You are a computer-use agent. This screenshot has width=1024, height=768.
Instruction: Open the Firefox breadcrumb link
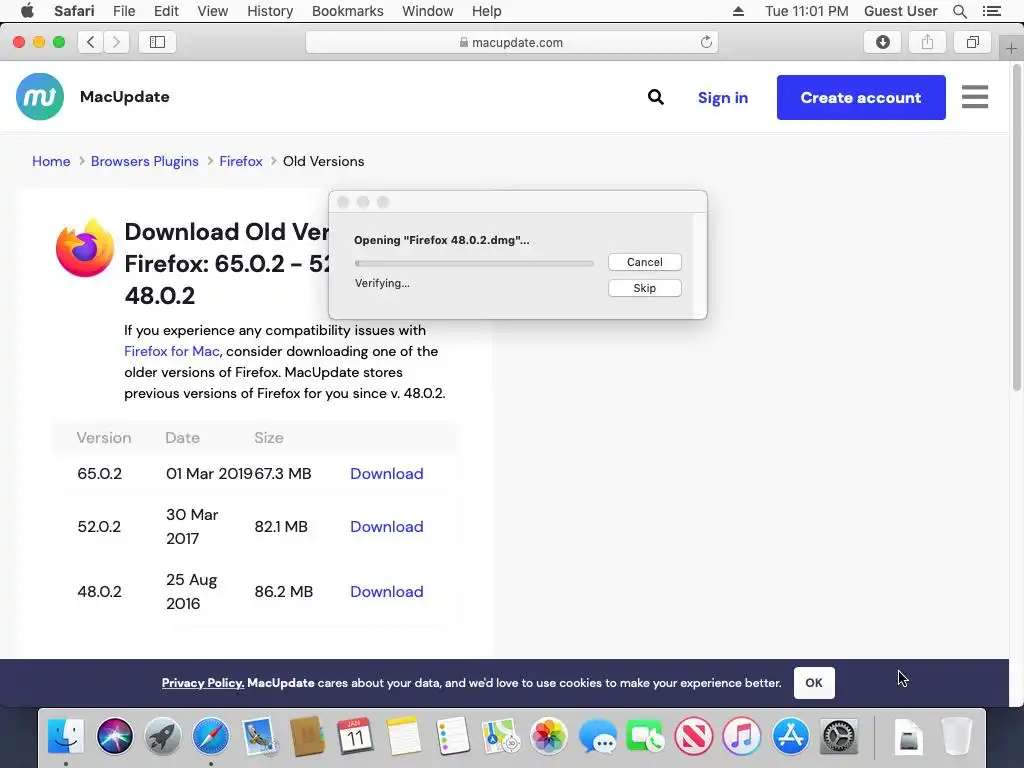click(241, 161)
